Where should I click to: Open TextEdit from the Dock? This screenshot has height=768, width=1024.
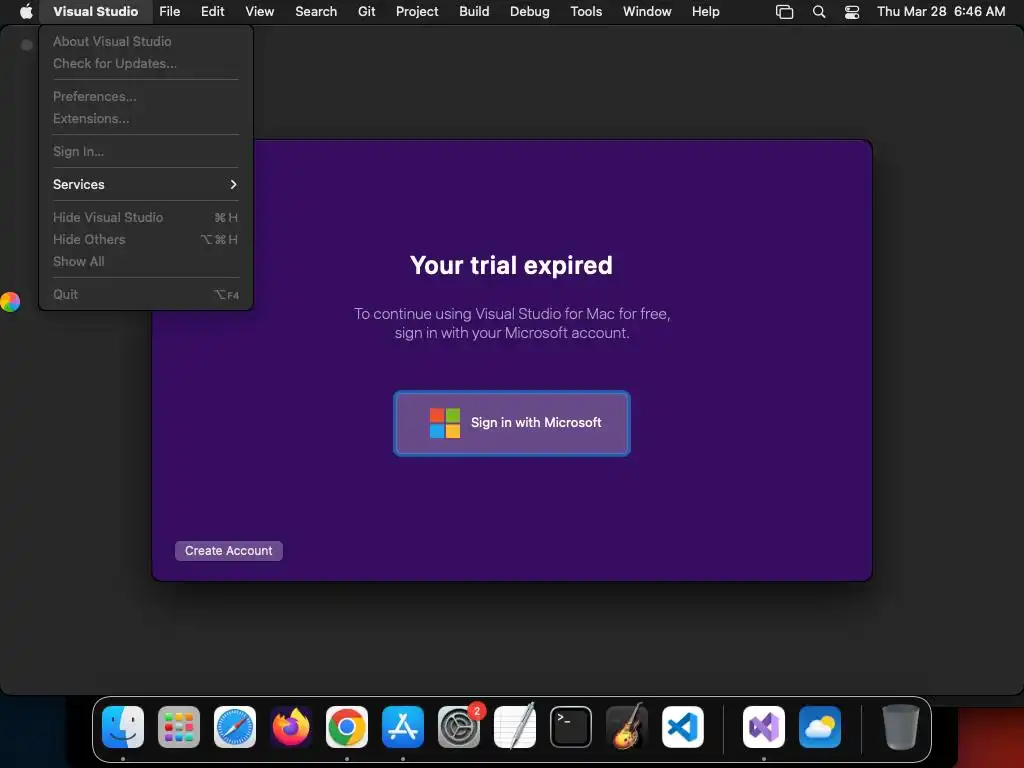(x=515, y=727)
